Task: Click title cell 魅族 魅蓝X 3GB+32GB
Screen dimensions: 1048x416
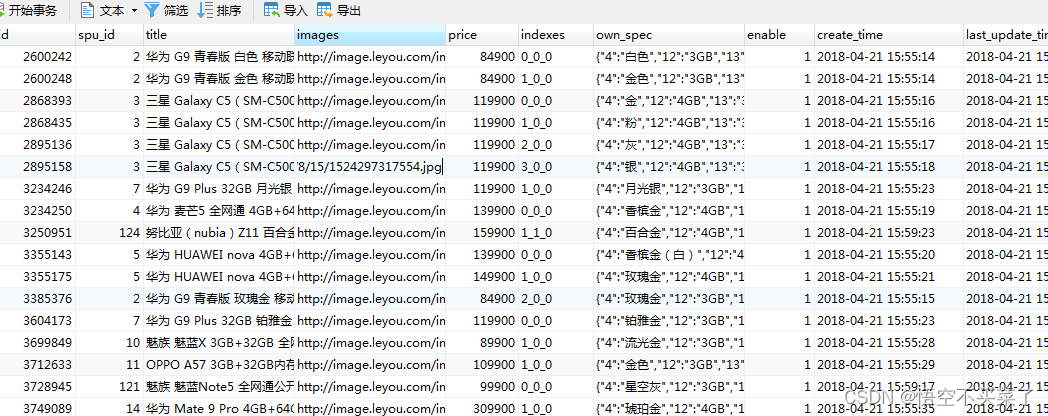Action: click(219, 344)
